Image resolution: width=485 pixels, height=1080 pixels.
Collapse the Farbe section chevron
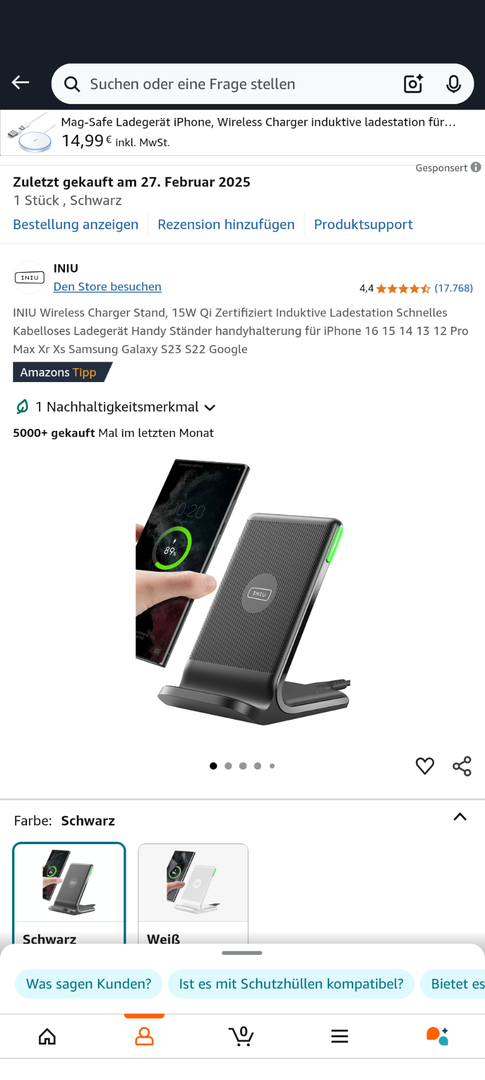[460, 817]
